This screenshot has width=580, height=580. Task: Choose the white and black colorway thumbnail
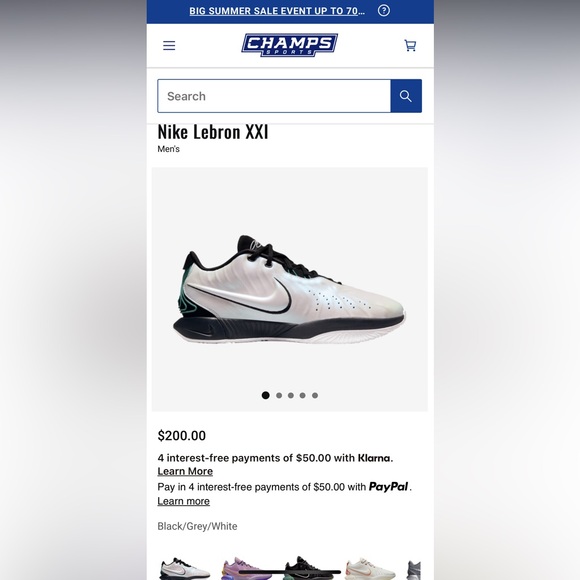[x=185, y=568]
